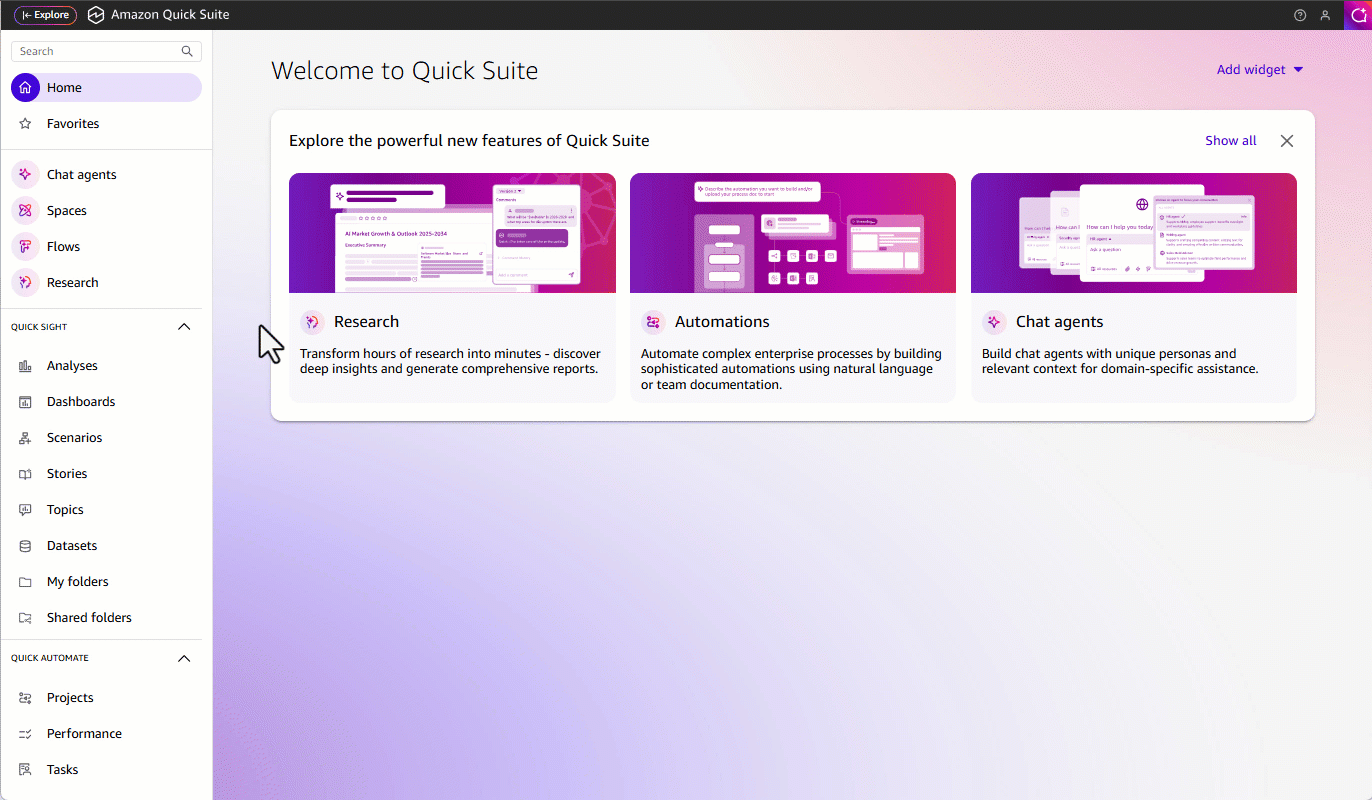The width and height of the screenshot is (1372, 800).
Task: Click the Show all link
Action: [x=1230, y=141]
